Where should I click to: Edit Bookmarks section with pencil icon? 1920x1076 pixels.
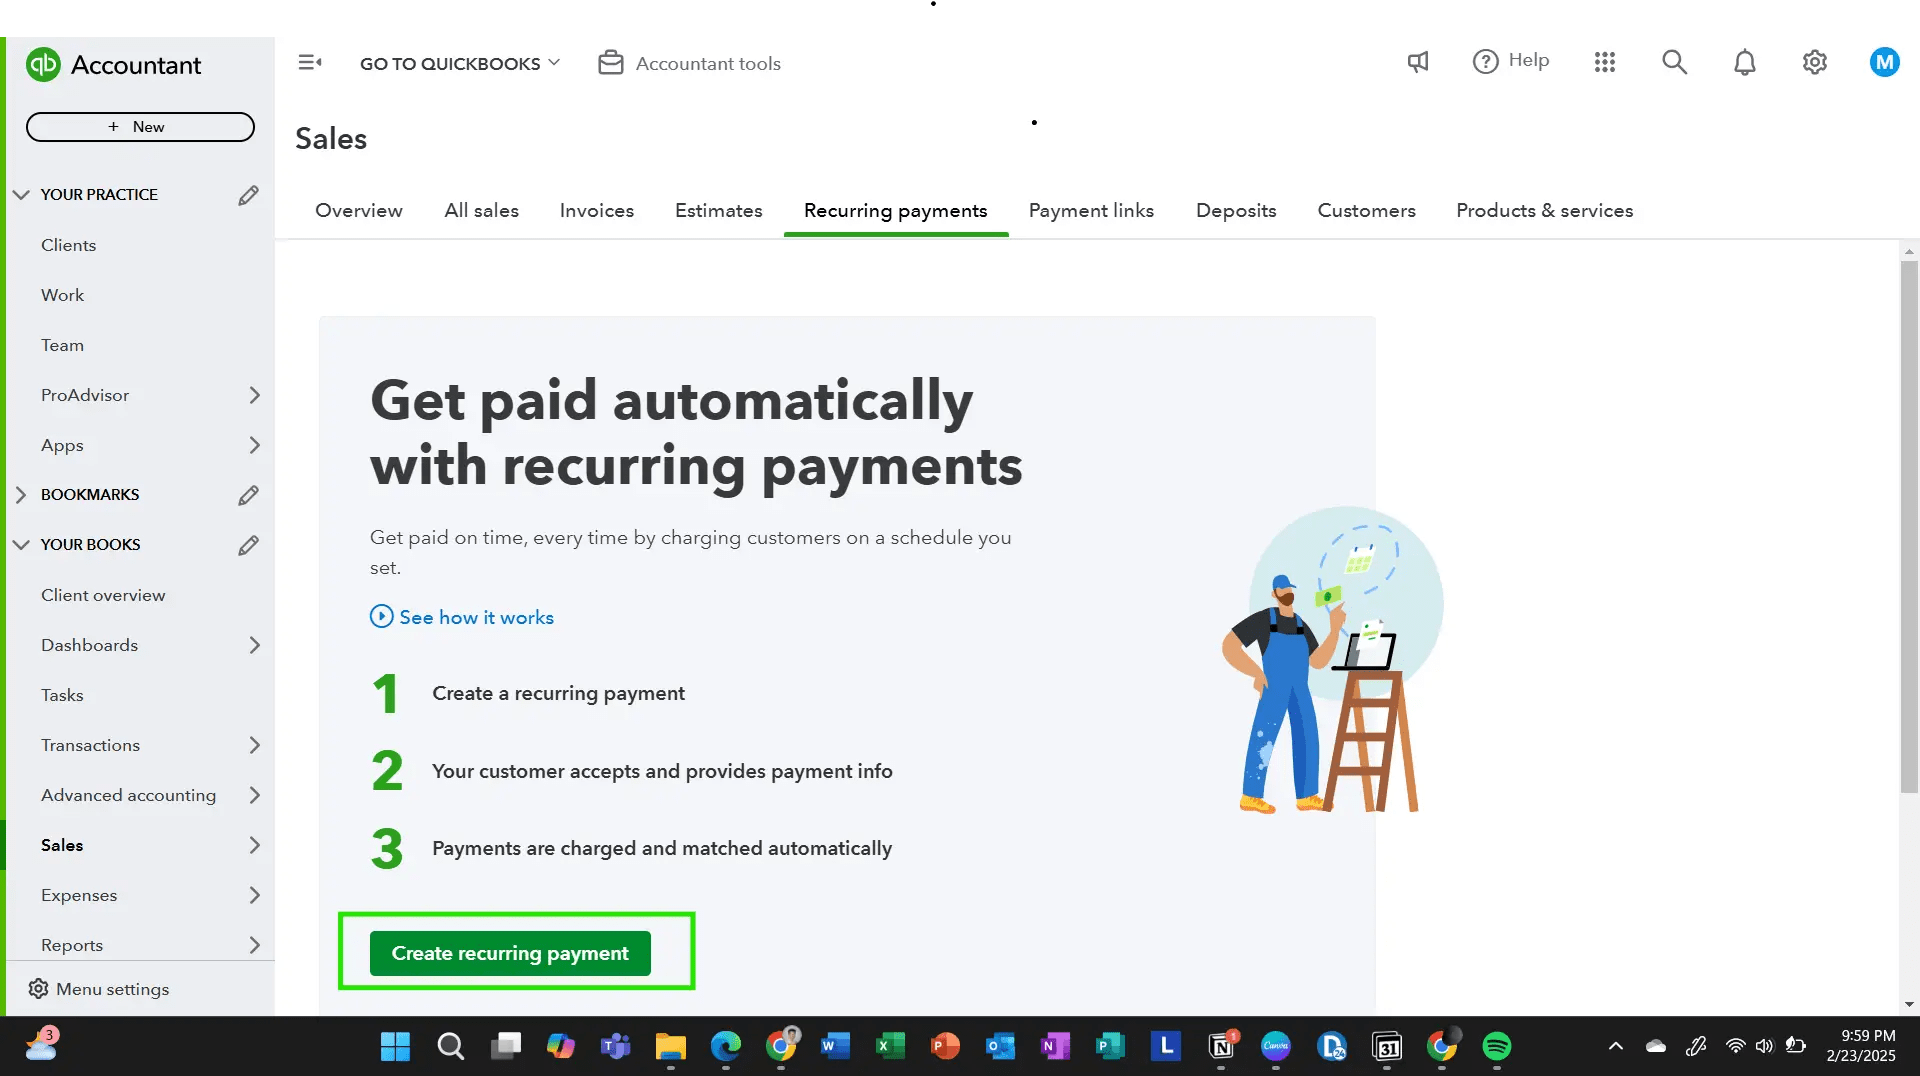tap(248, 495)
